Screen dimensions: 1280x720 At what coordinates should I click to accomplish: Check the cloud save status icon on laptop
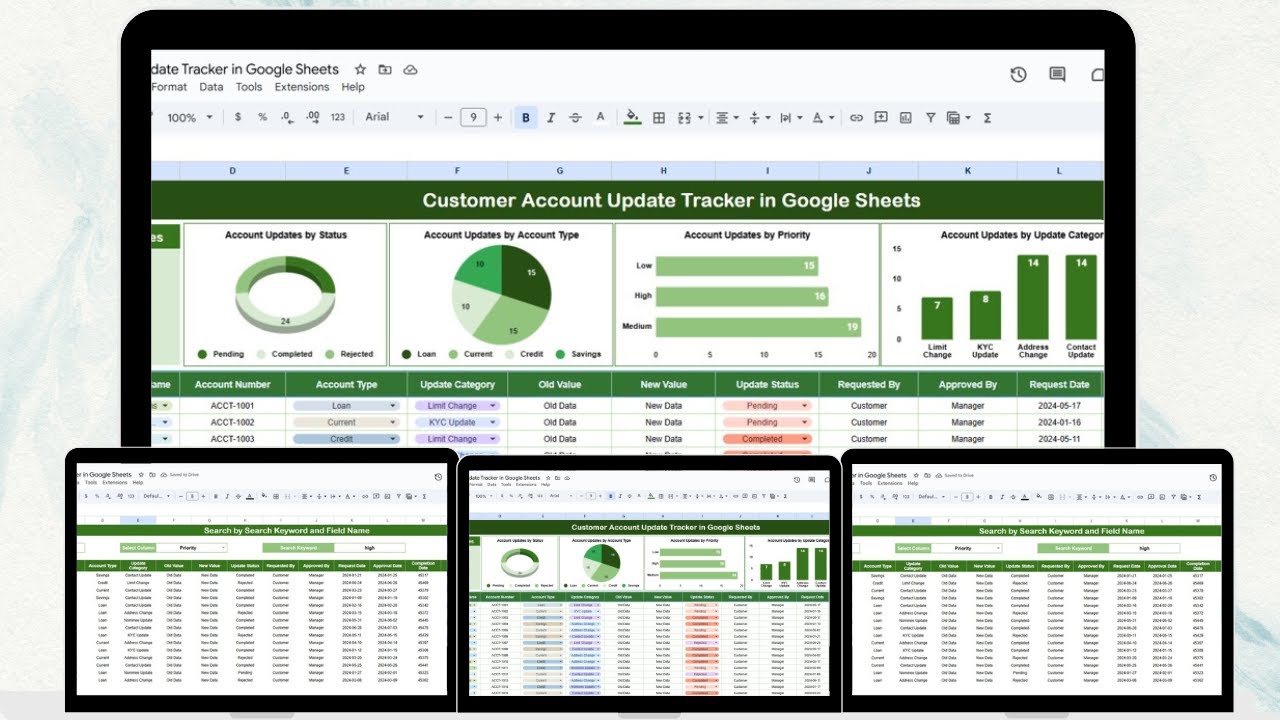pyautogui.click(x=410, y=69)
